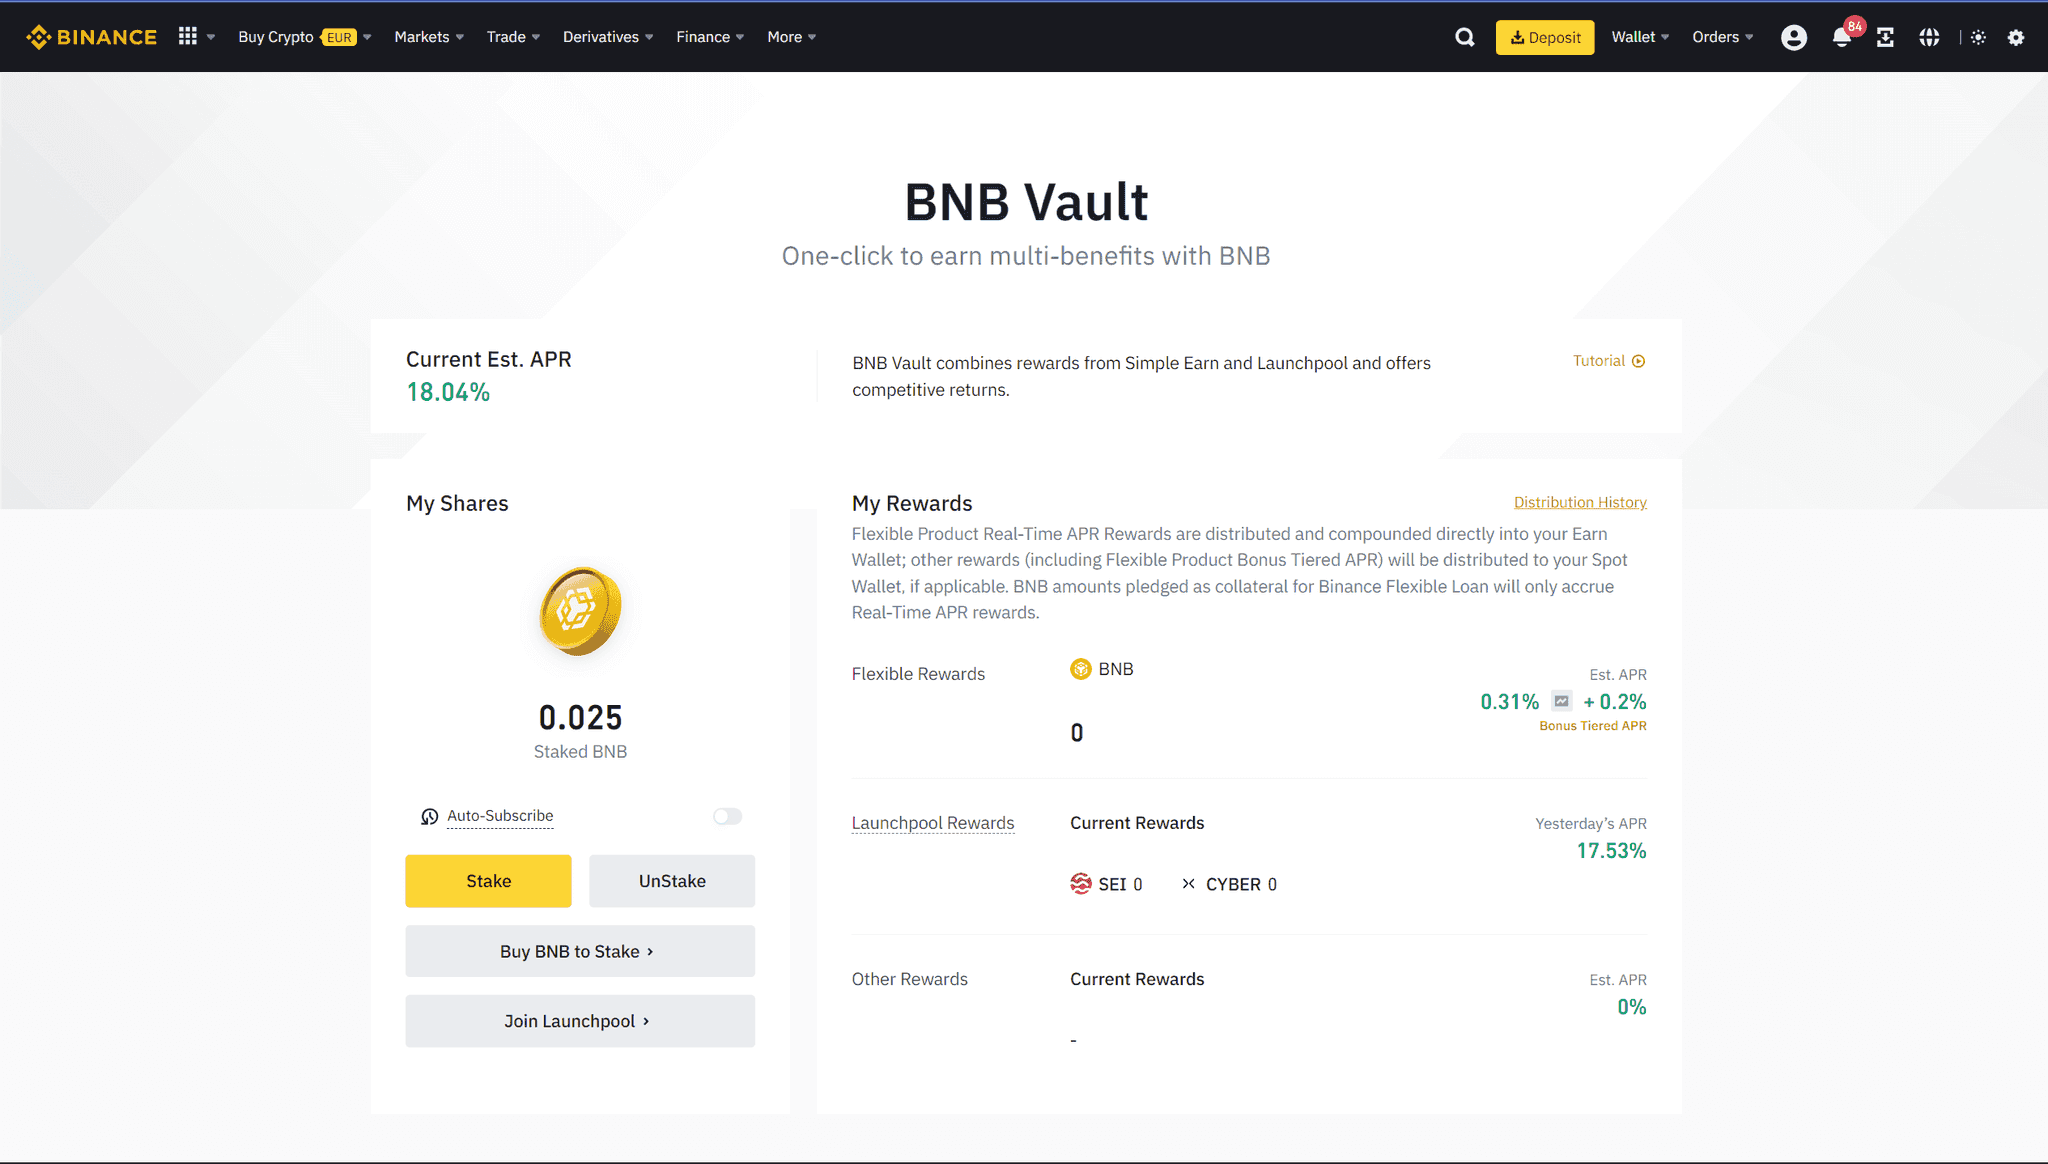Viewport: 2048px width, 1164px height.
Task: Open the downloads/transfer icon in the header
Action: pos(1885,36)
